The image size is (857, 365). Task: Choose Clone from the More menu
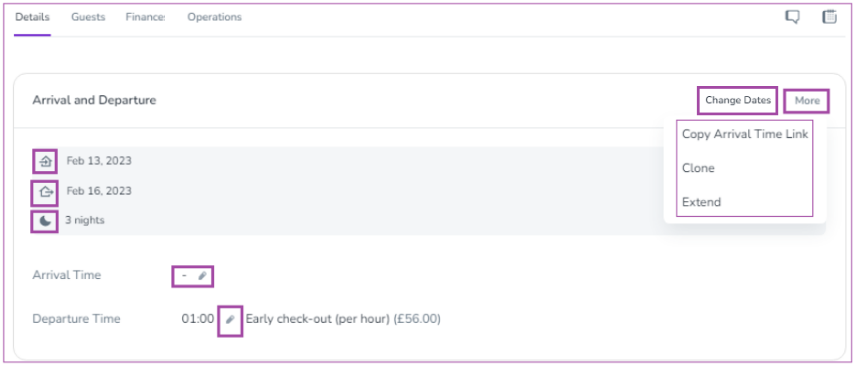[x=698, y=168]
